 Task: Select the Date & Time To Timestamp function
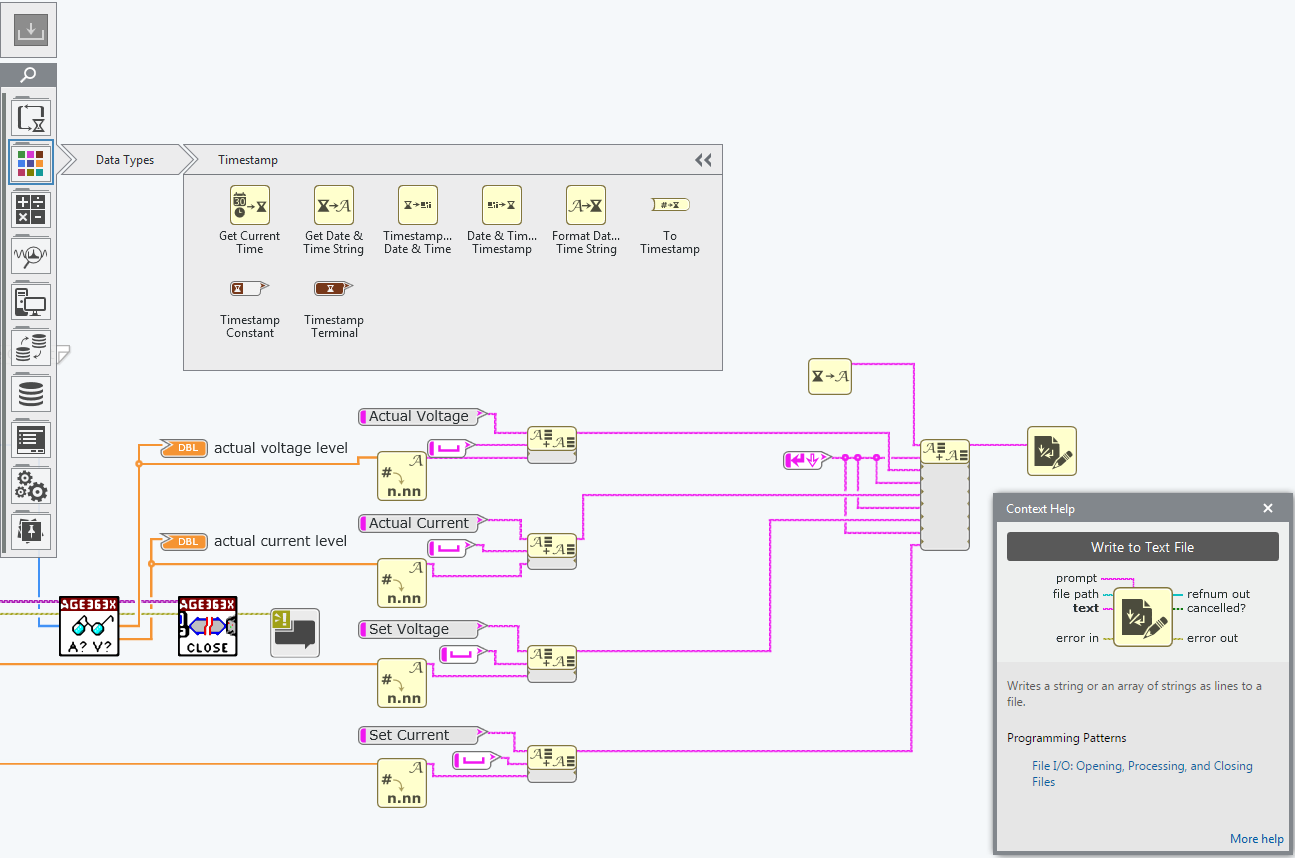(x=501, y=205)
